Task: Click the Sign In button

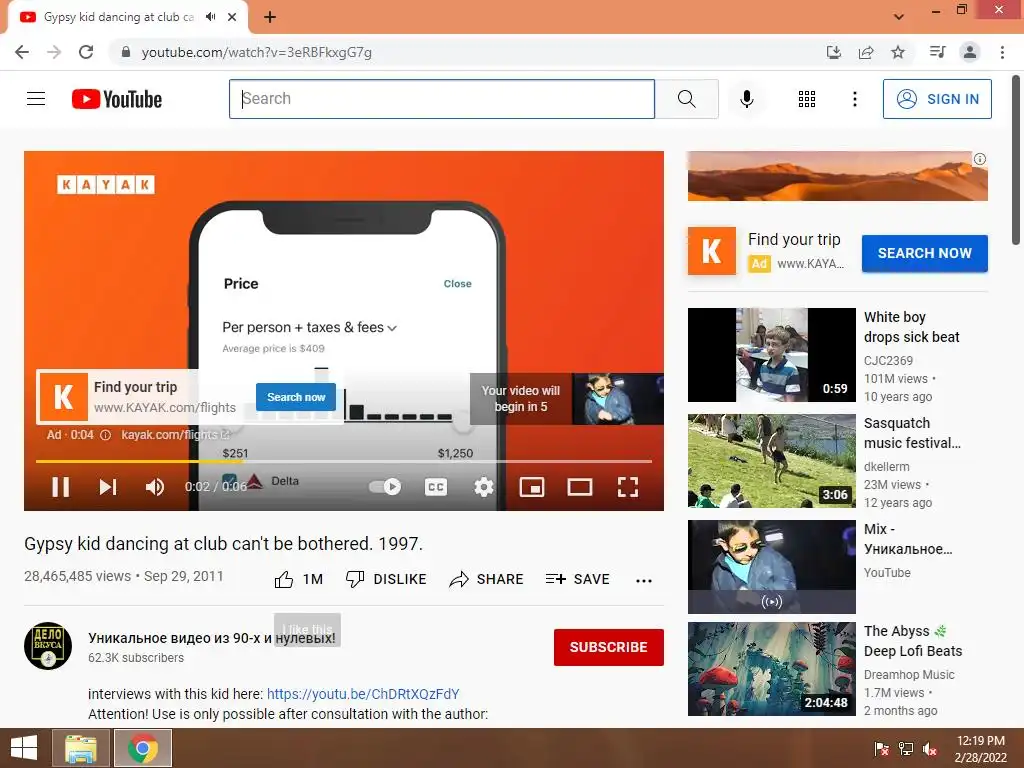Action: coord(937,99)
